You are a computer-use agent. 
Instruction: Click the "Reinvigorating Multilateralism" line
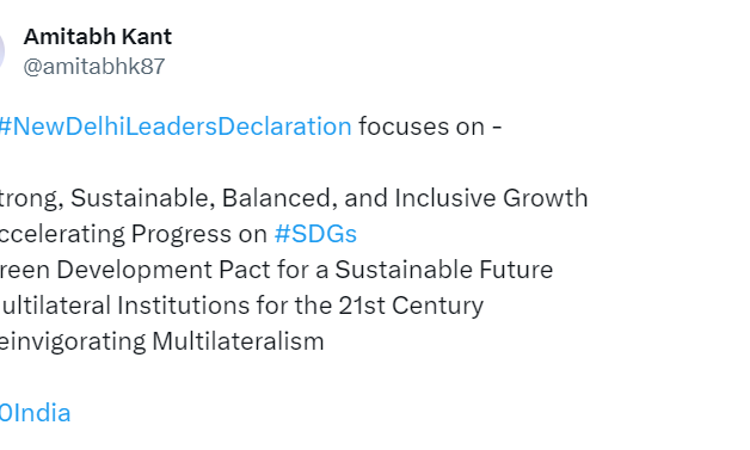tap(162, 341)
